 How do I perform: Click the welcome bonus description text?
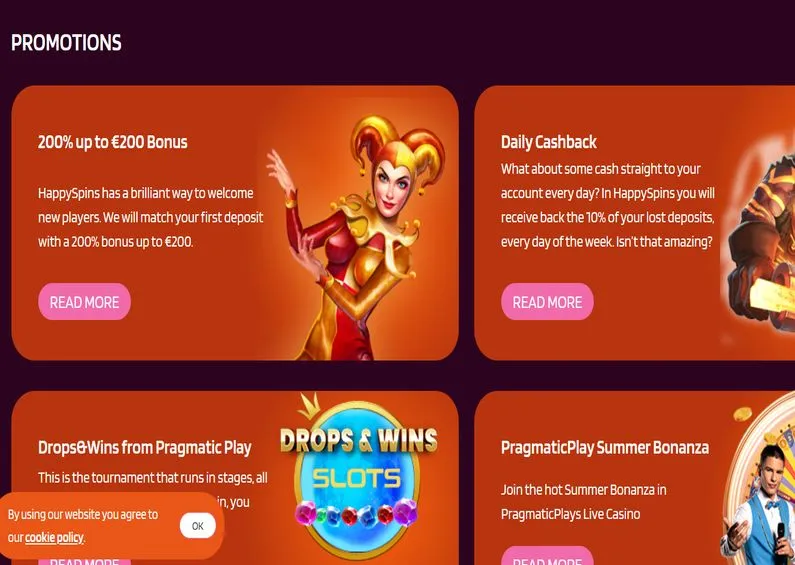click(151, 217)
